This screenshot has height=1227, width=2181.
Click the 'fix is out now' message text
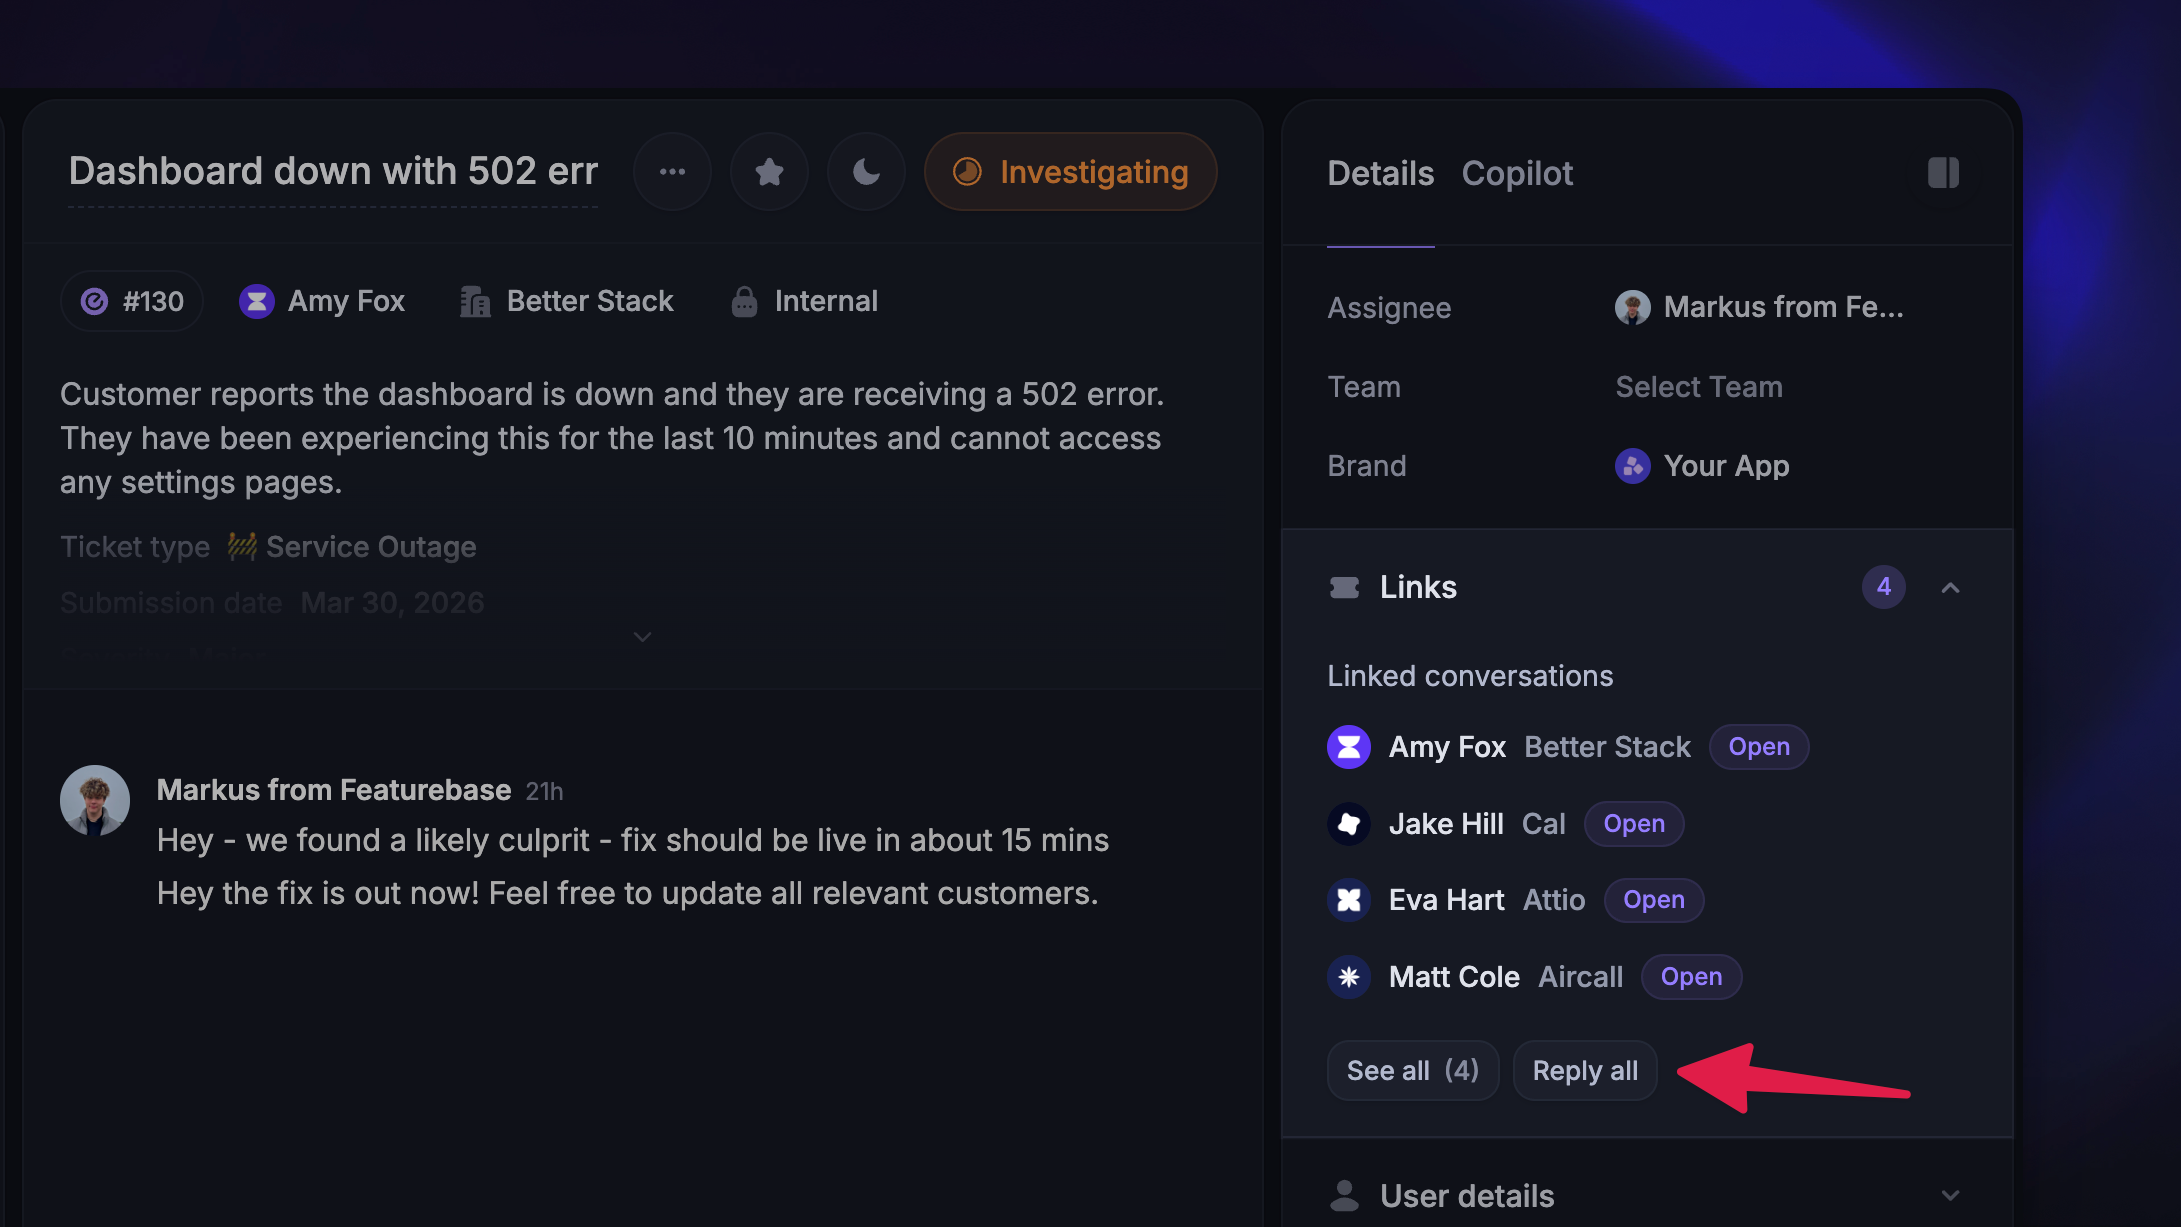(628, 893)
